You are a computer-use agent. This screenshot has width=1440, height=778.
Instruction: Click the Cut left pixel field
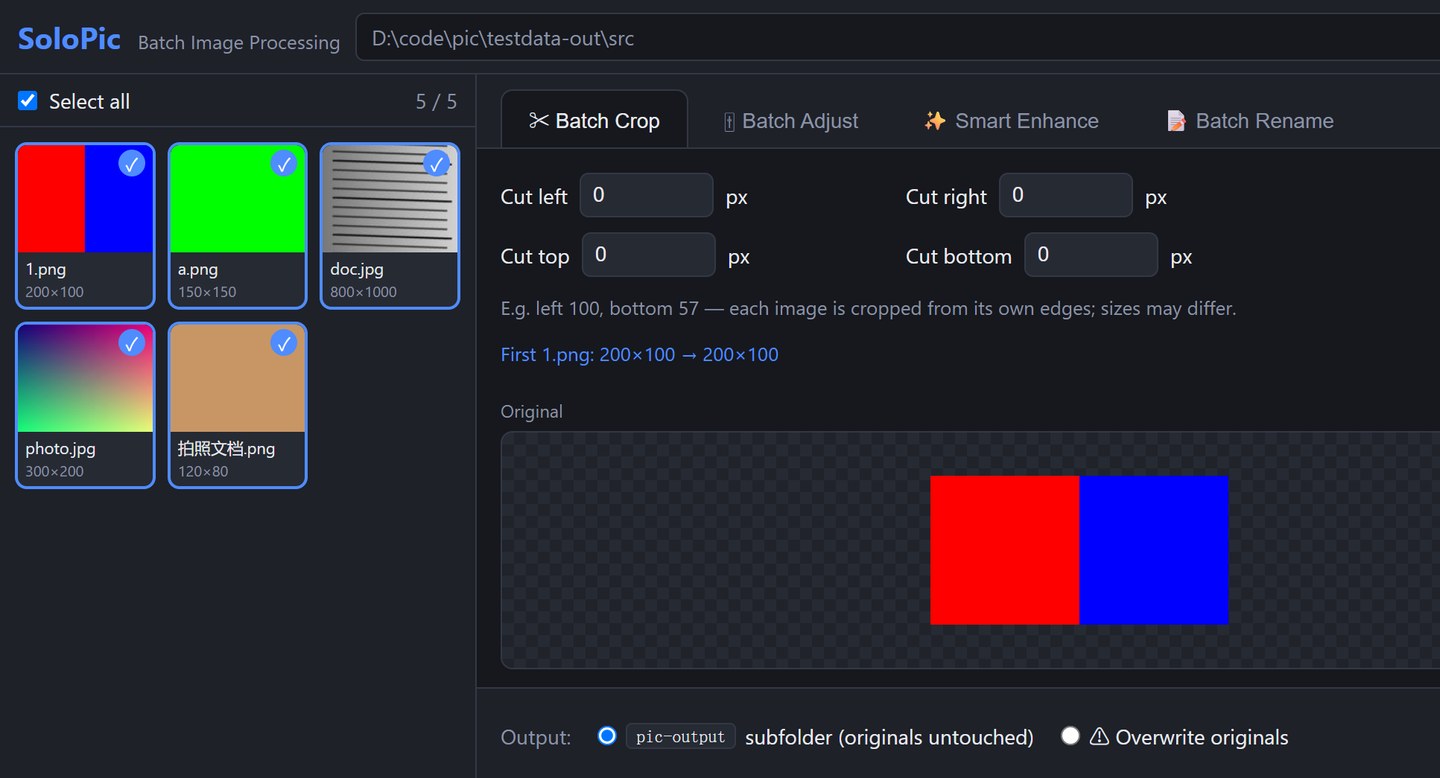point(646,195)
